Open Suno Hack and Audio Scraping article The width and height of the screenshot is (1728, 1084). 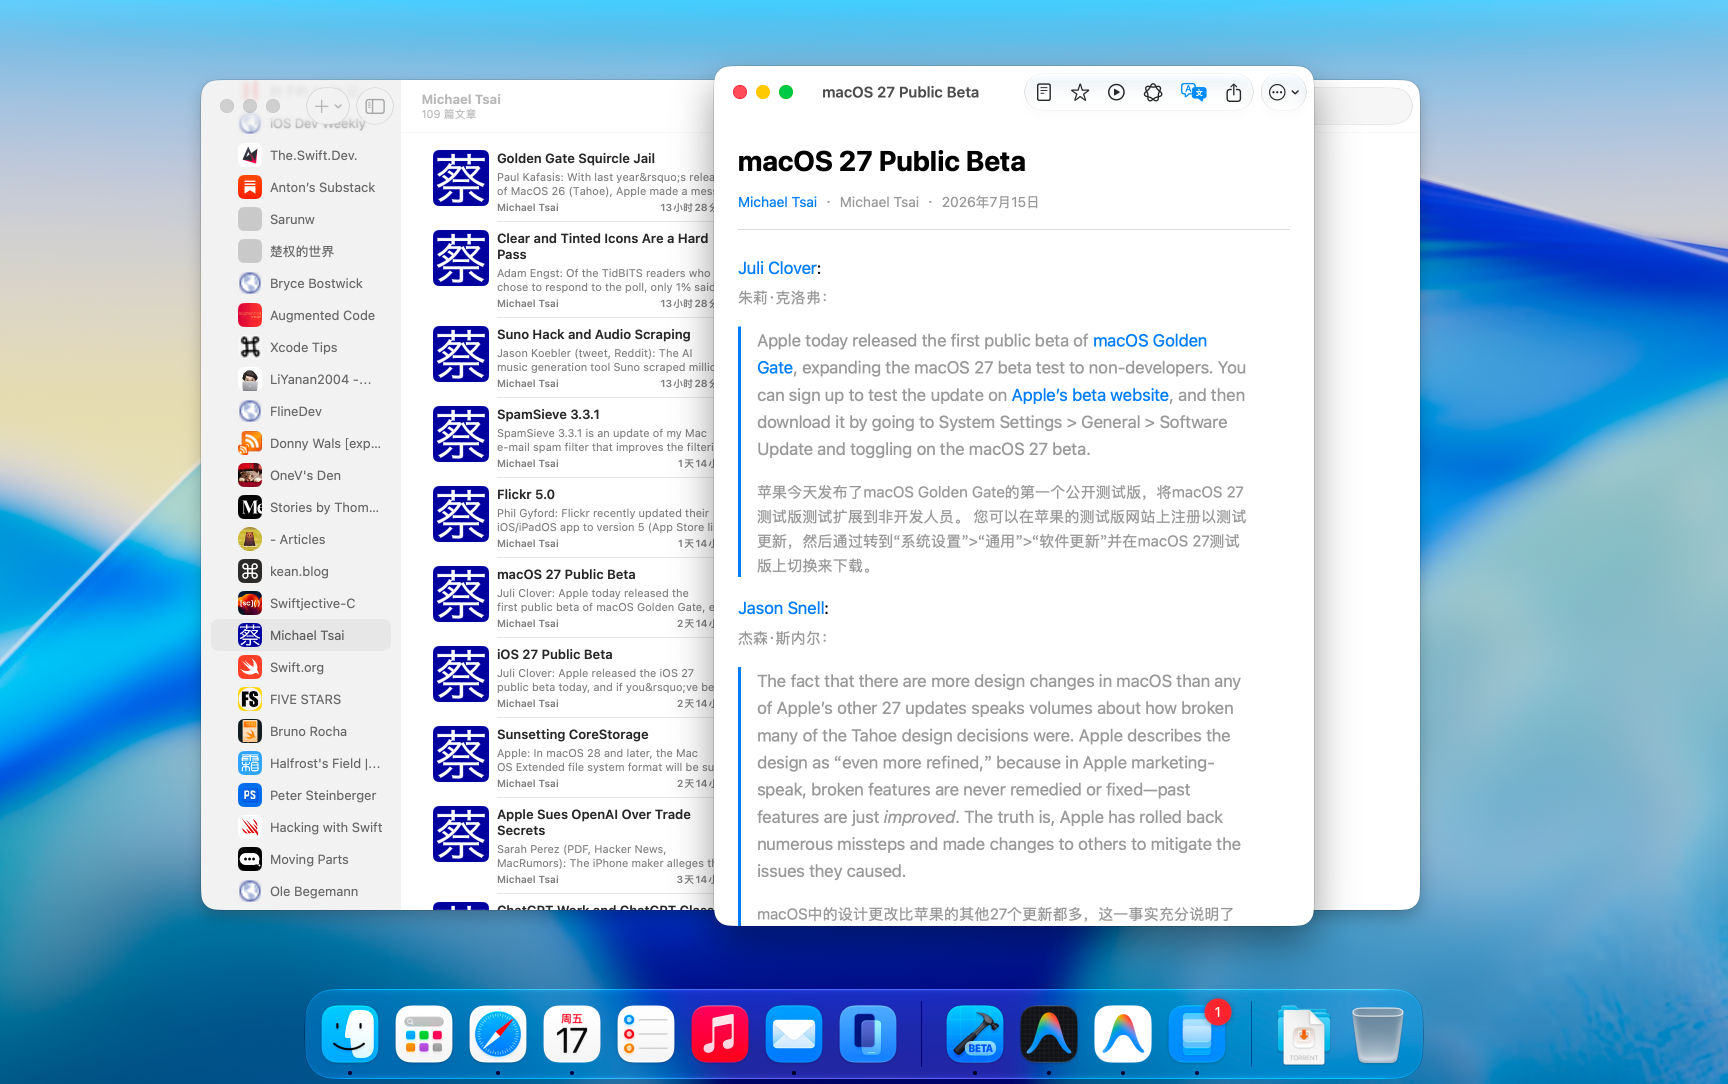coord(573,357)
